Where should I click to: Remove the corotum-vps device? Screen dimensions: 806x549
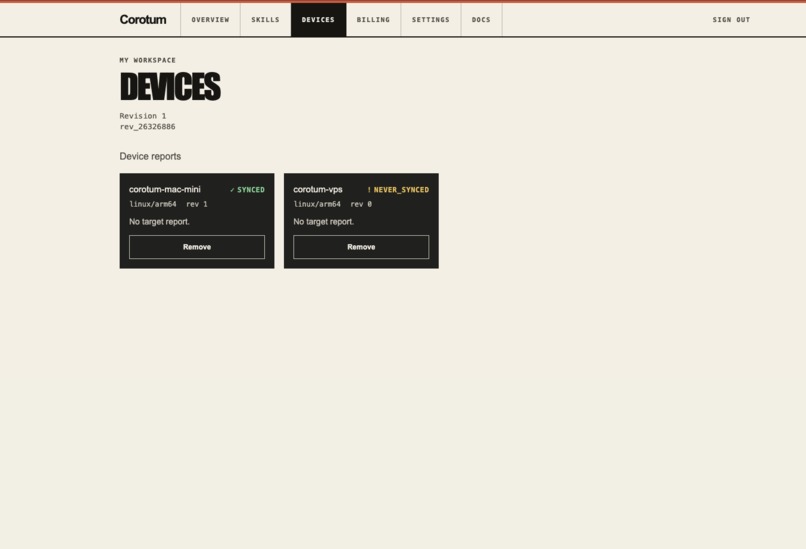(361, 247)
